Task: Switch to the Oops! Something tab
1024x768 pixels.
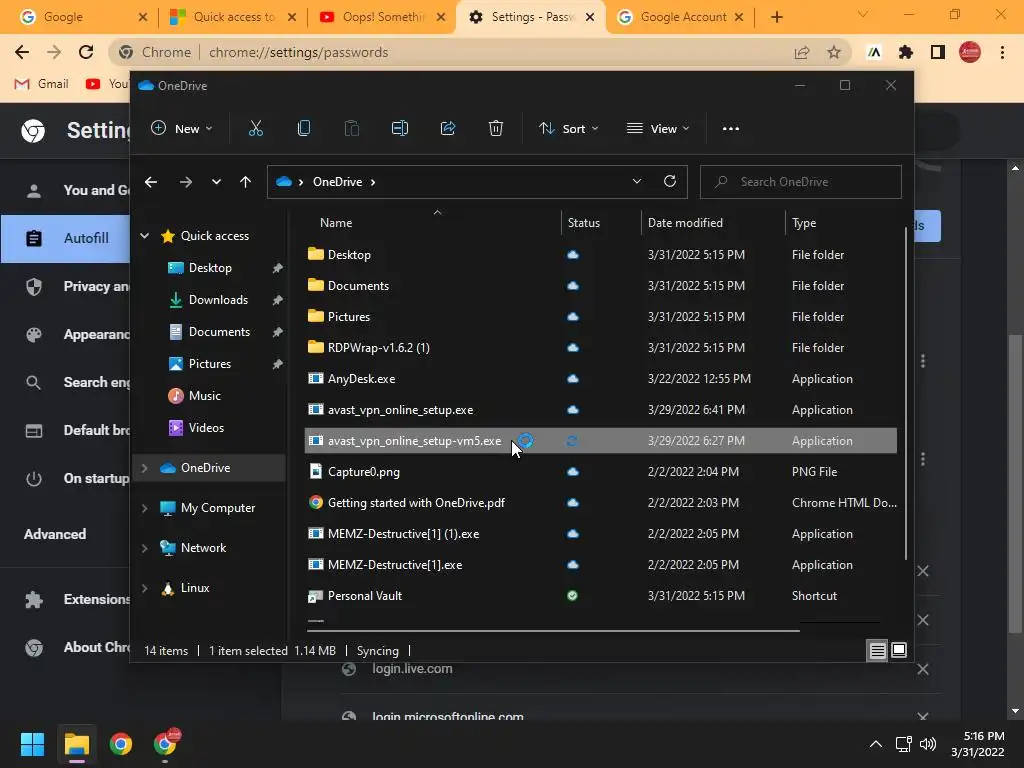Action: (x=381, y=17)
